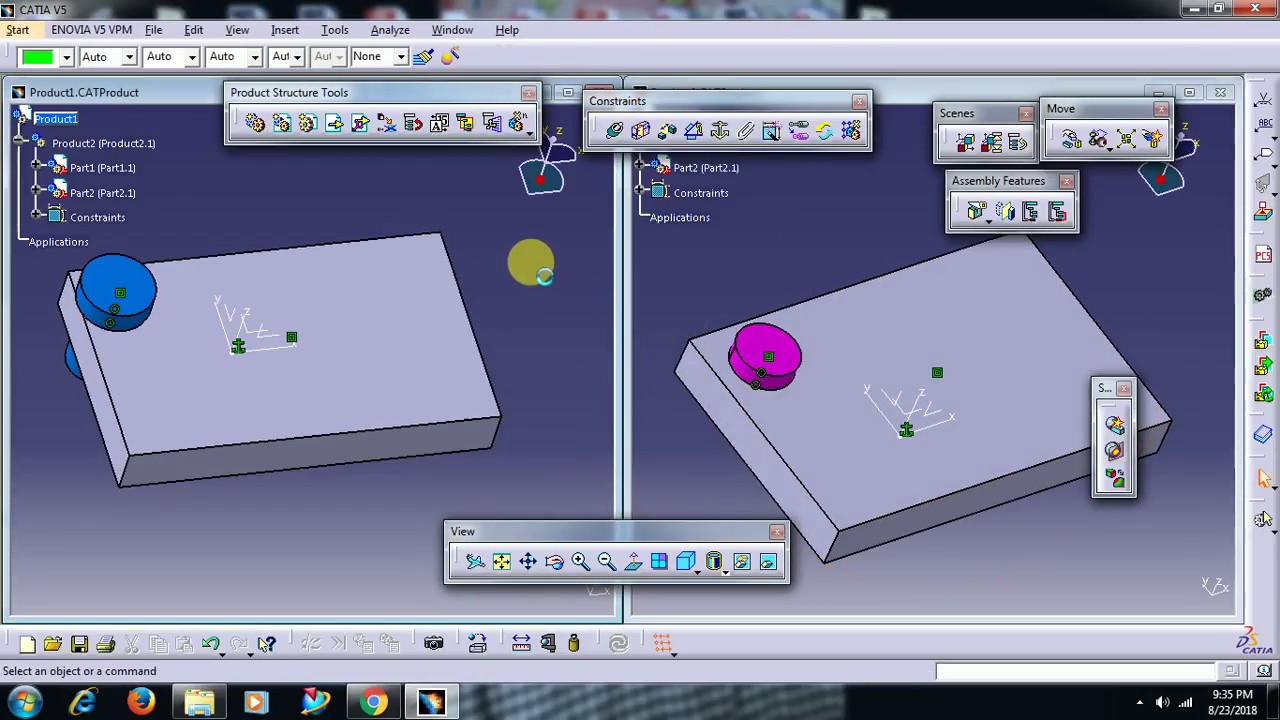
Task: Click the Normal View icon
Action: [633, 562]
